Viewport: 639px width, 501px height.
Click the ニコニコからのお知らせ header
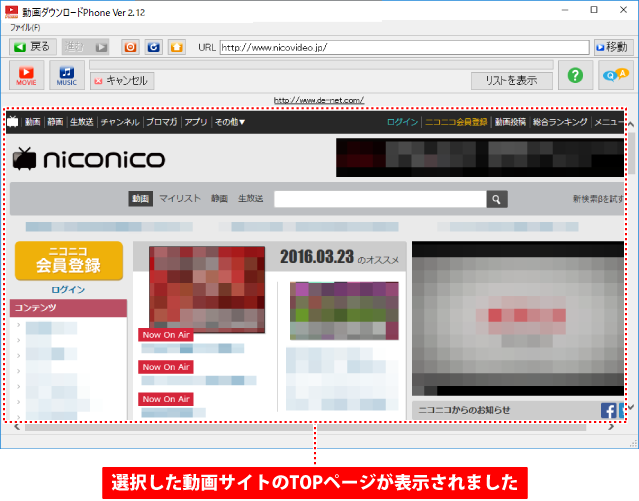[x=465, y=410]
